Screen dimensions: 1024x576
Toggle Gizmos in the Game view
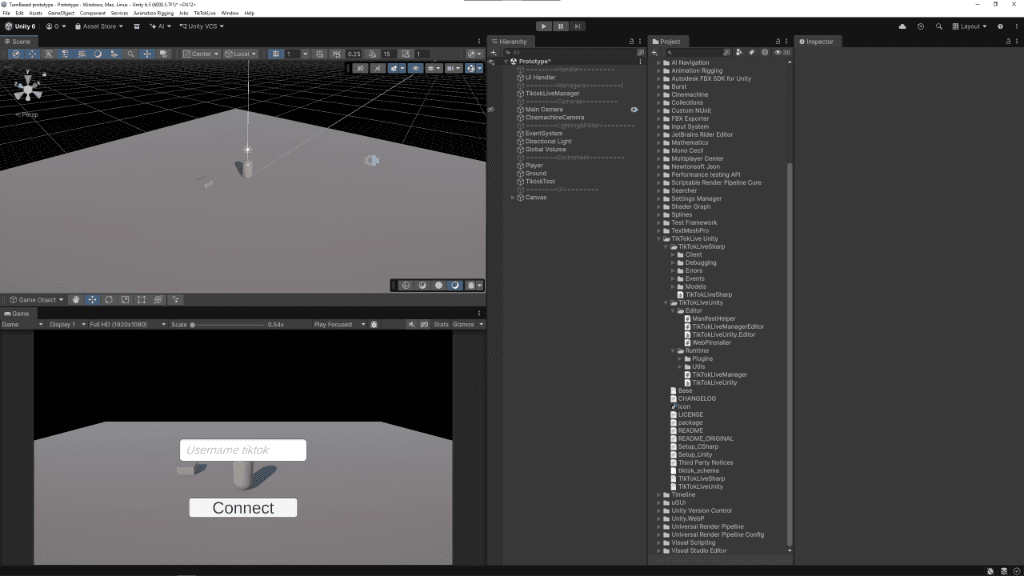pos(463,325)
